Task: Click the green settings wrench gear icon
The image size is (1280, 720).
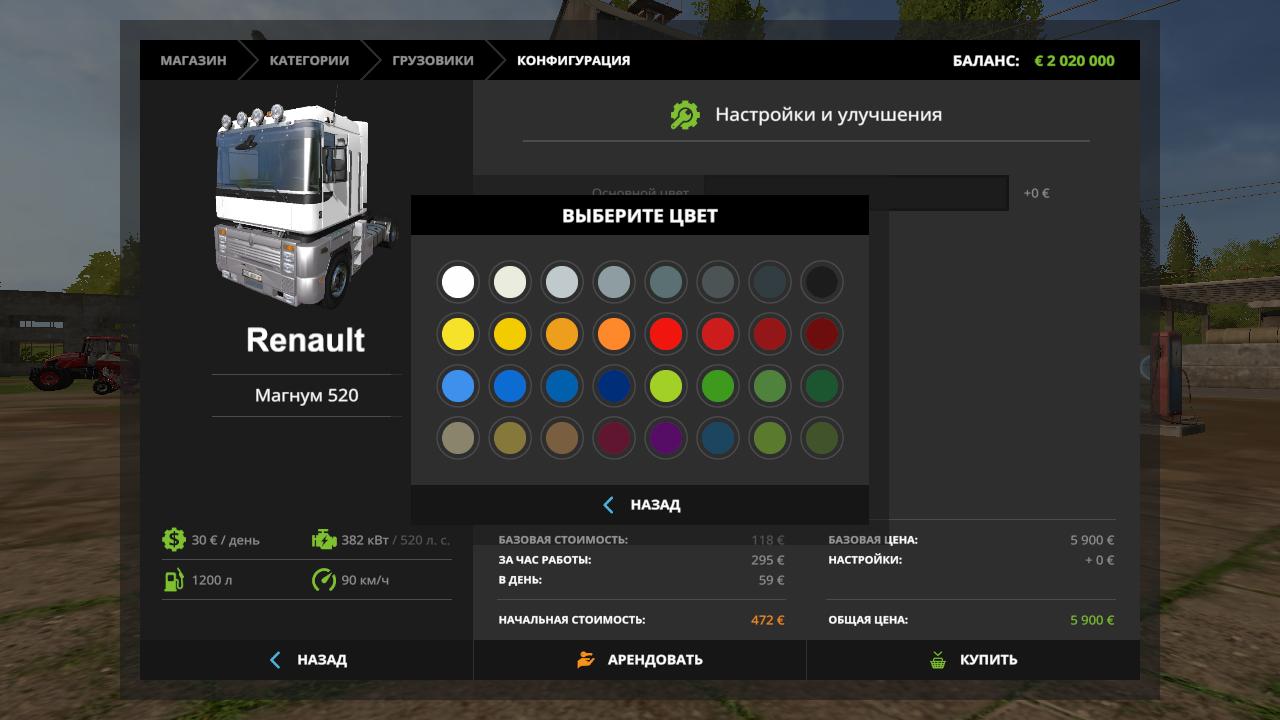Action: click(x=685, y=115)
